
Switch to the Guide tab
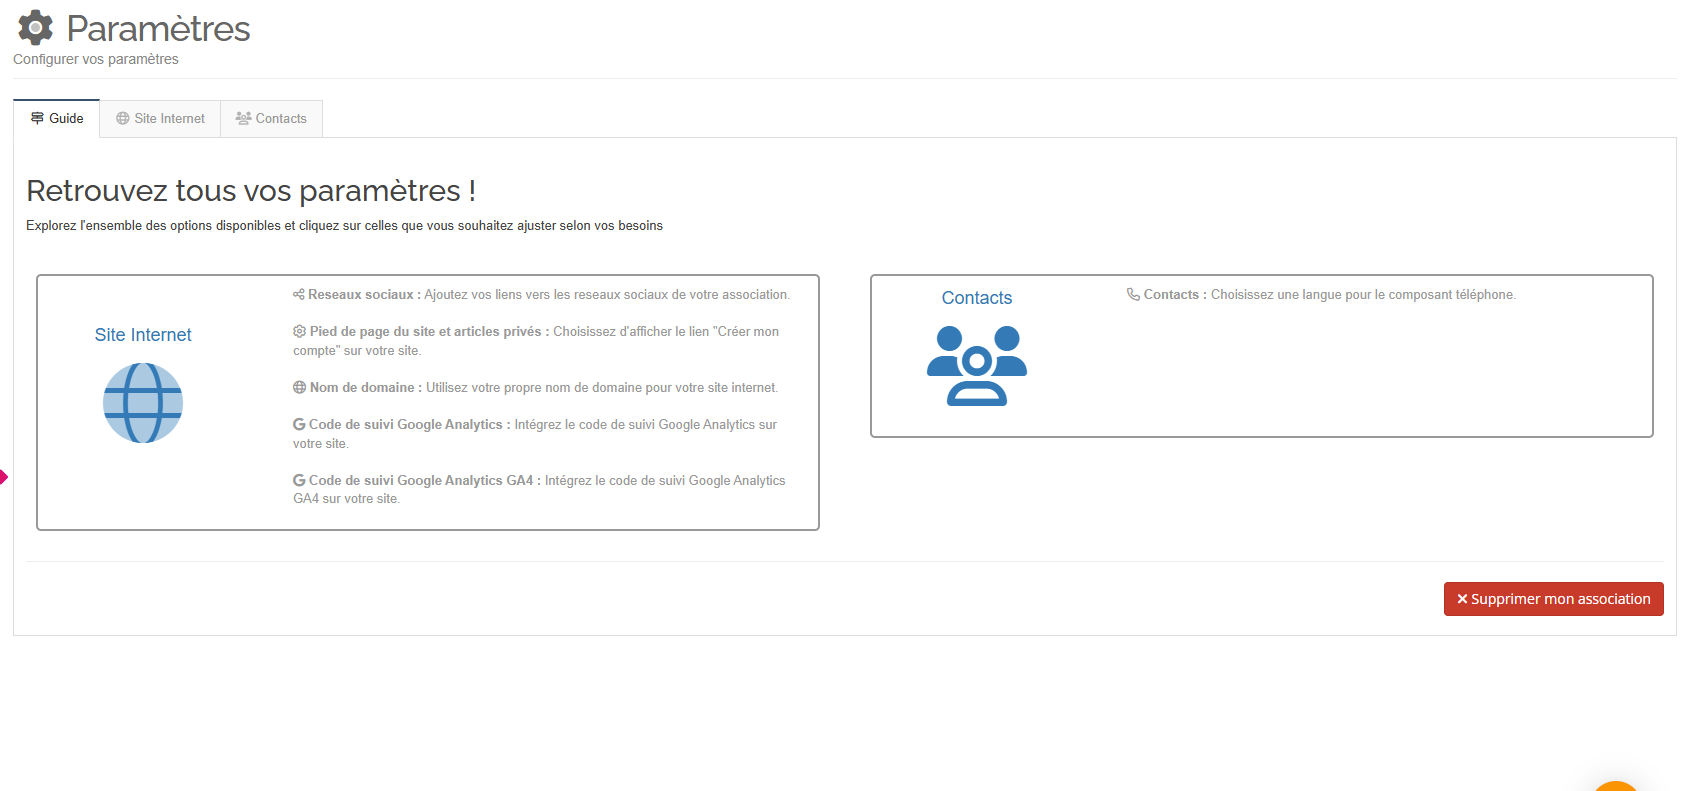57,118
